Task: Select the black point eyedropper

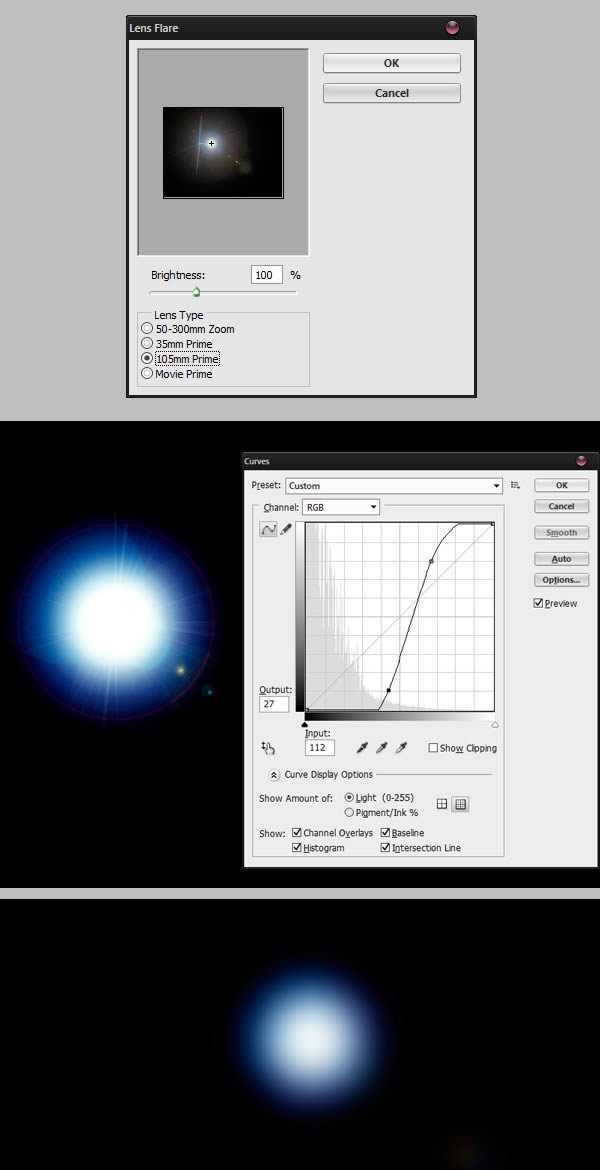Action: 362,748
